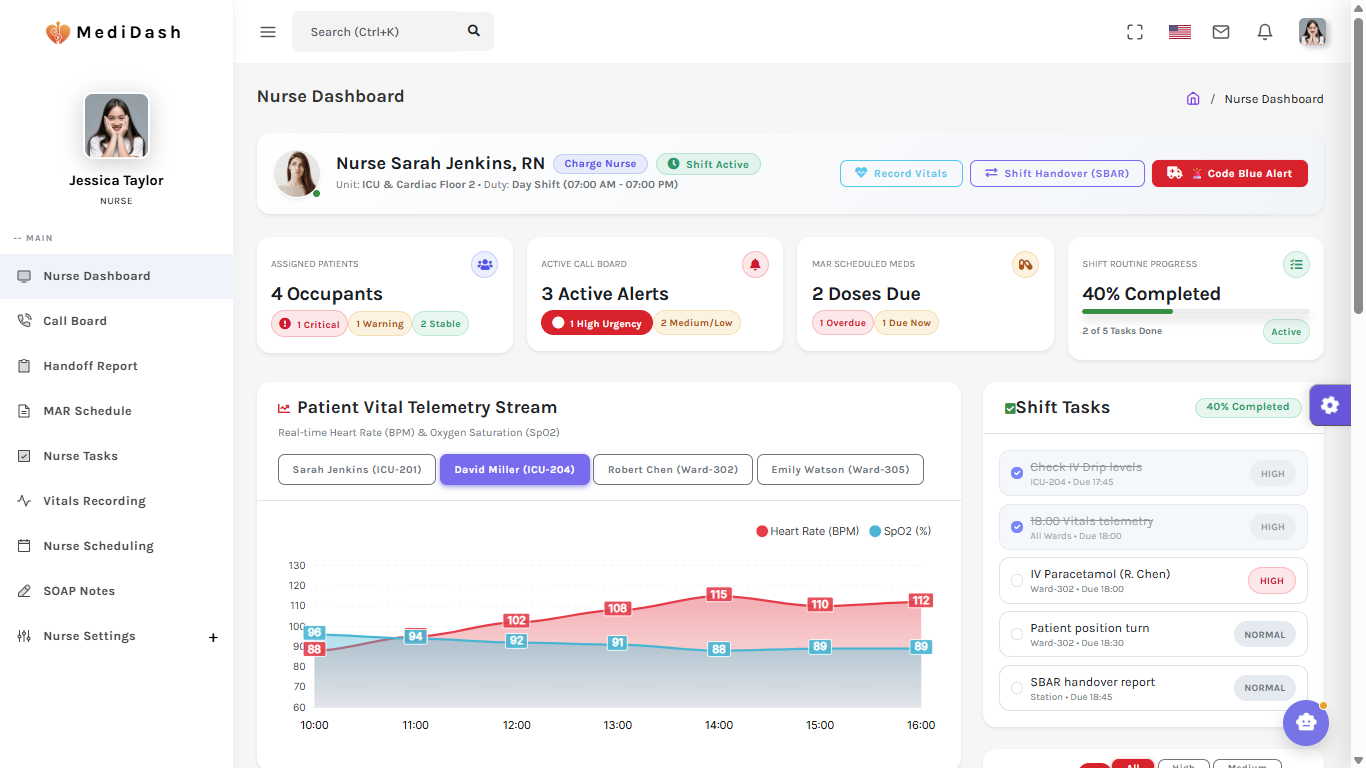Open the chatbot assistant floating button

pos(1306,722)
